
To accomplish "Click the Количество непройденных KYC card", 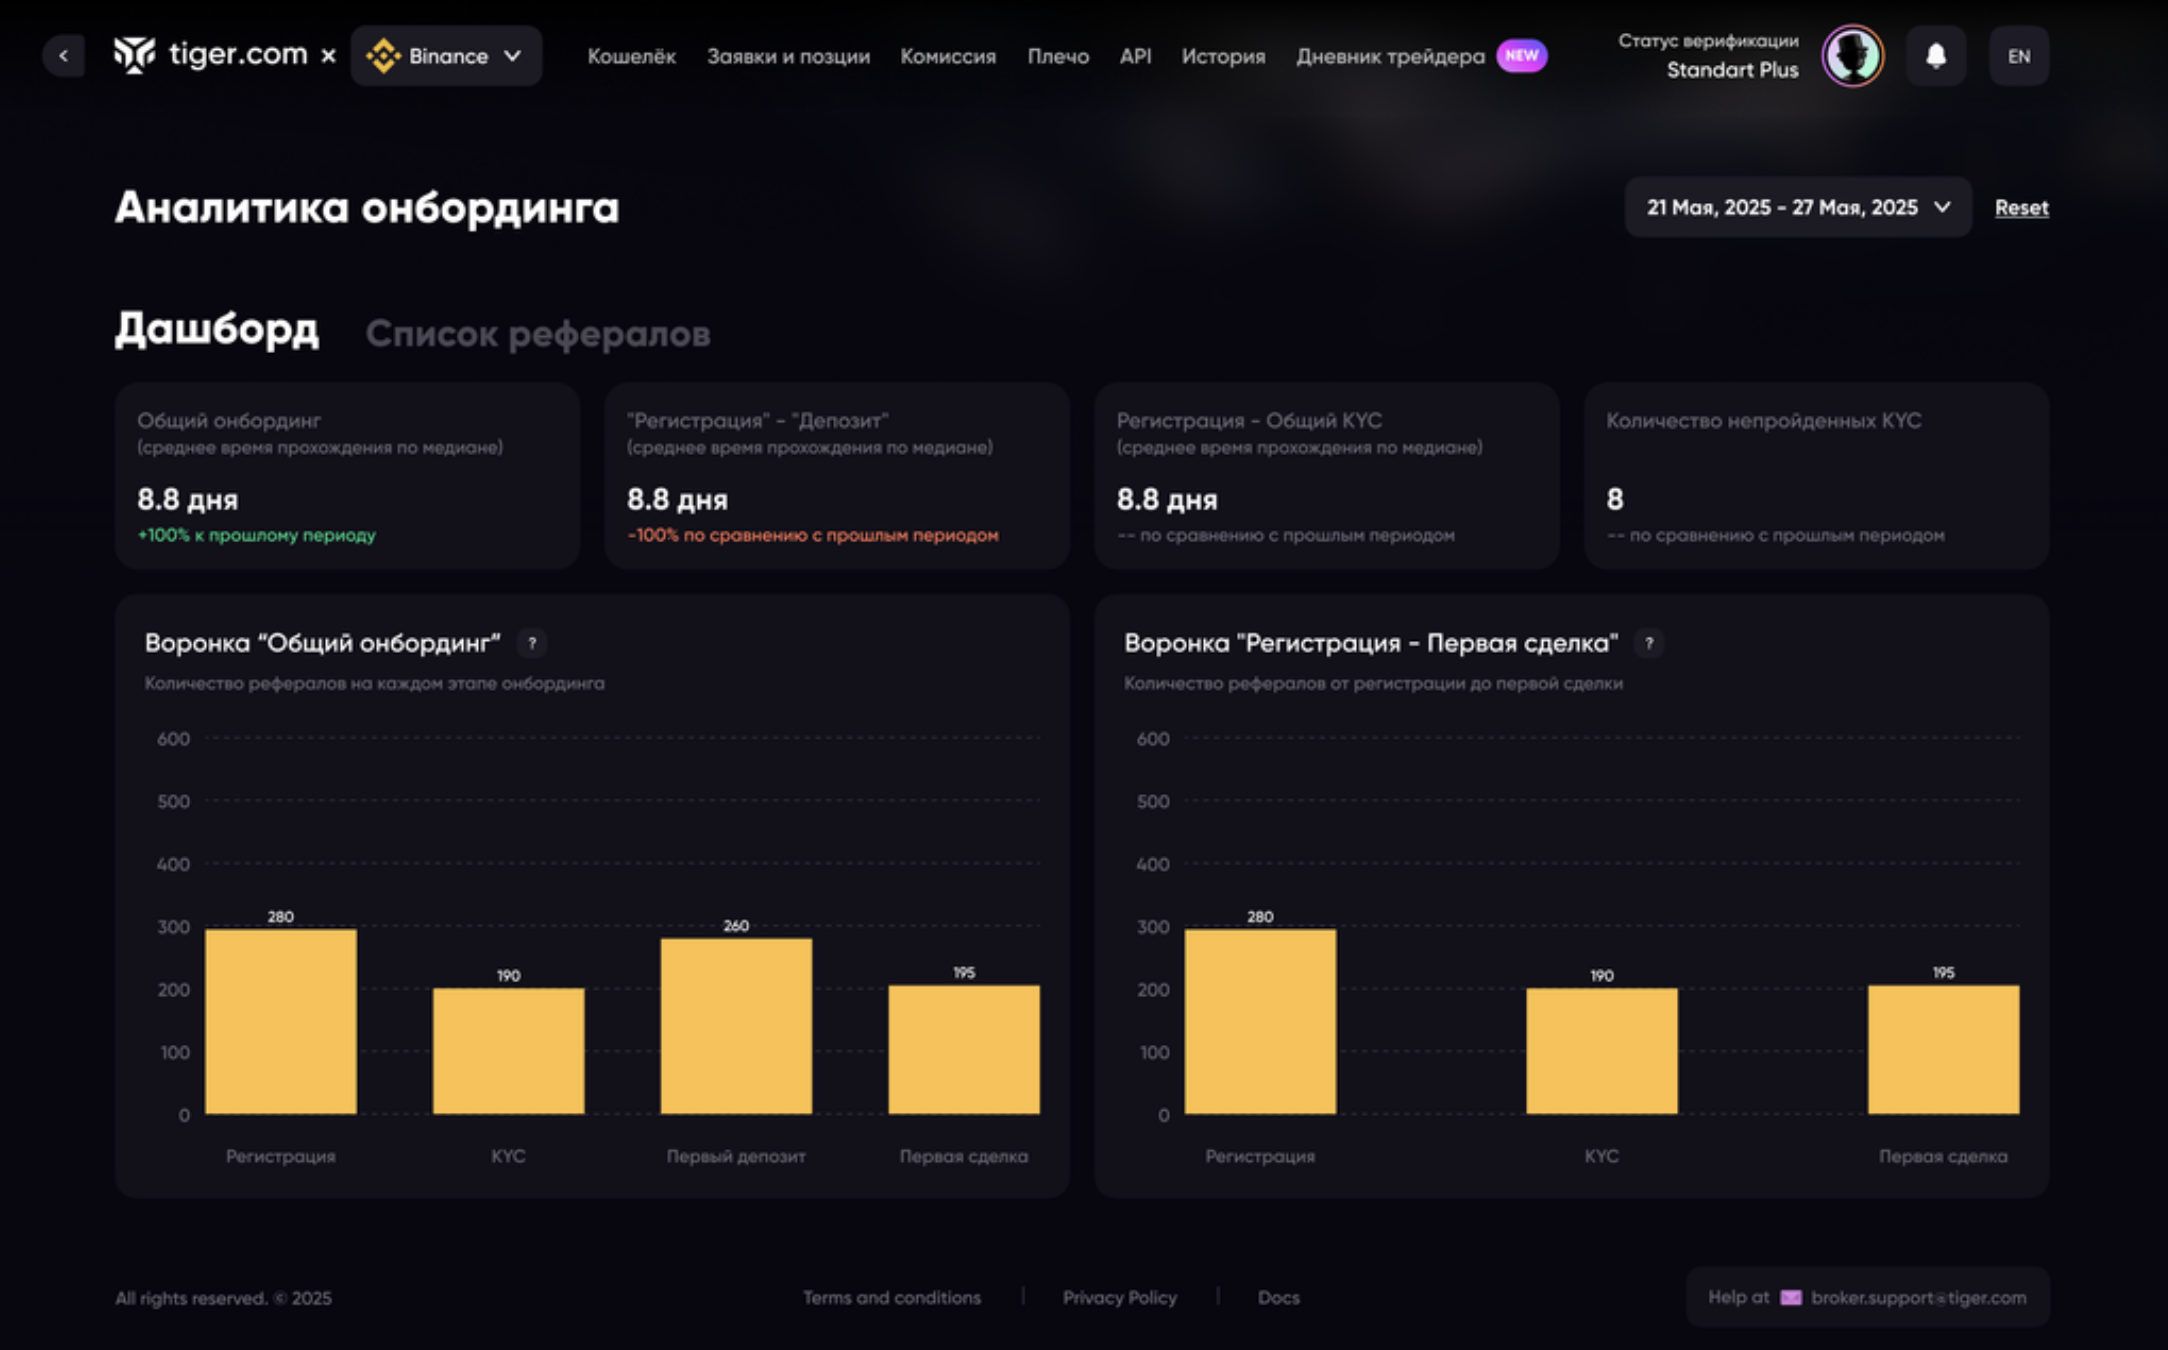I will click(1816, 476).
